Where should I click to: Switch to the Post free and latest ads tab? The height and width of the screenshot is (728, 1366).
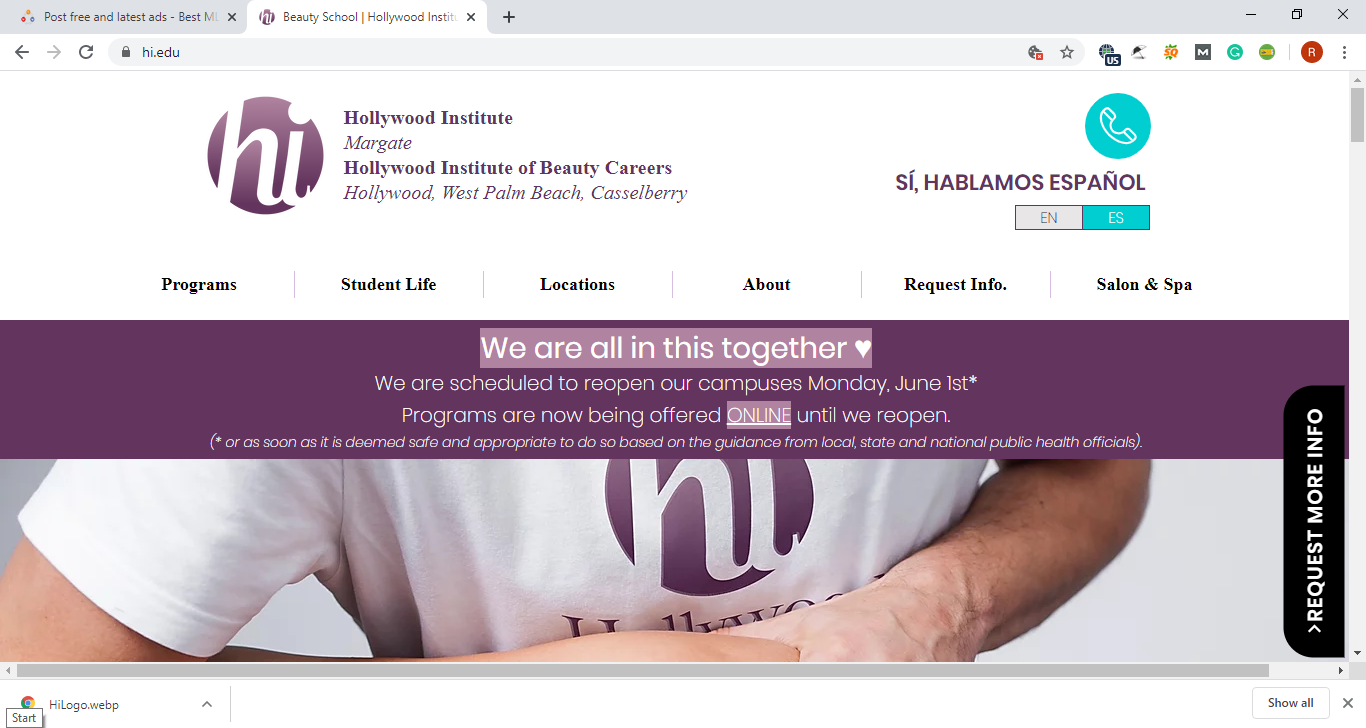tap(124, 17)
